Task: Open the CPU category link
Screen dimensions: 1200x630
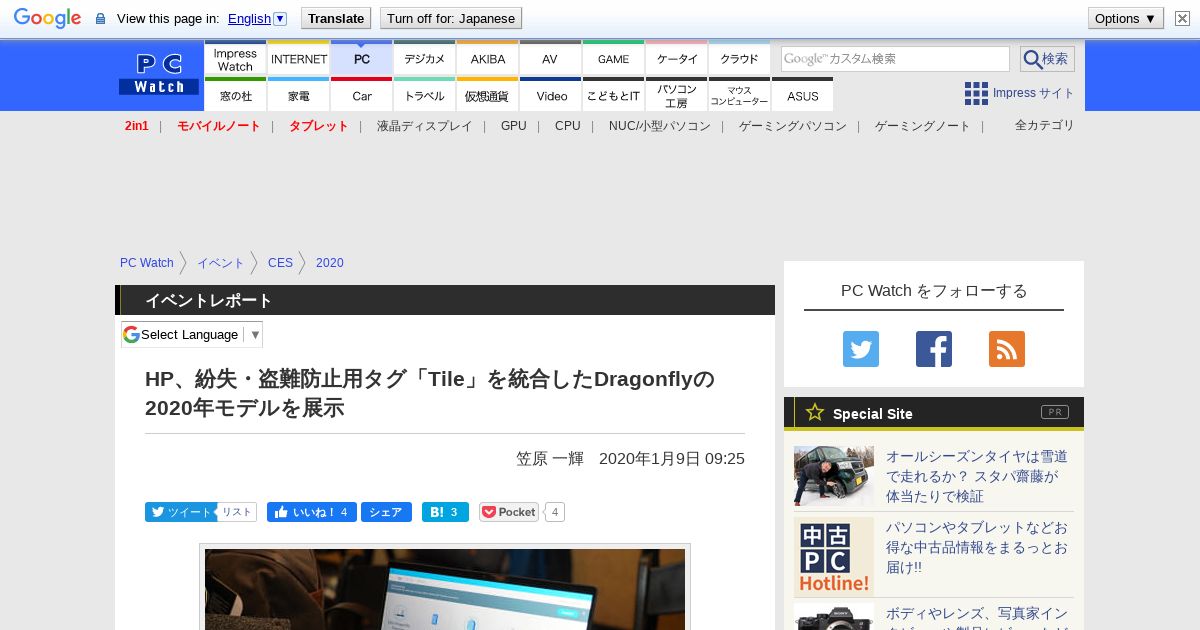Action: click(x=568, y=126)
